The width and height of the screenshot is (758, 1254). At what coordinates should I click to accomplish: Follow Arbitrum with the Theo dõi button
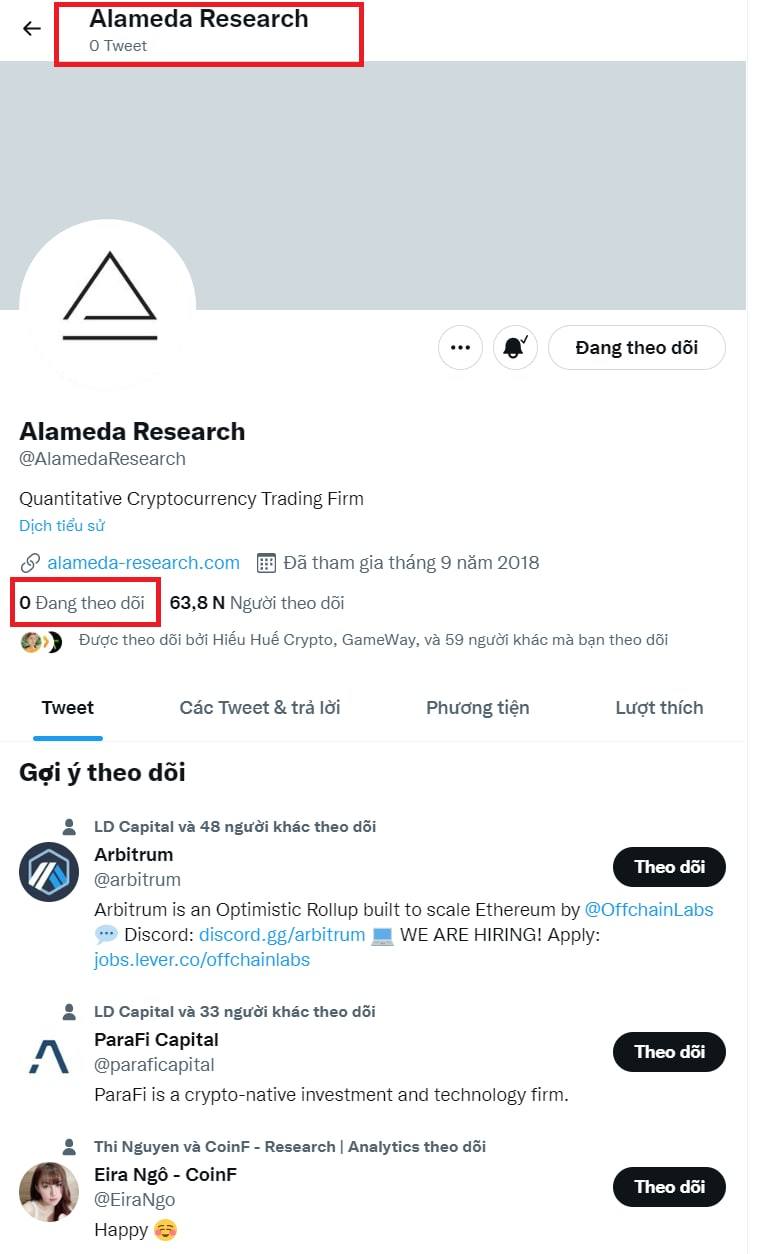coord(669,867)
